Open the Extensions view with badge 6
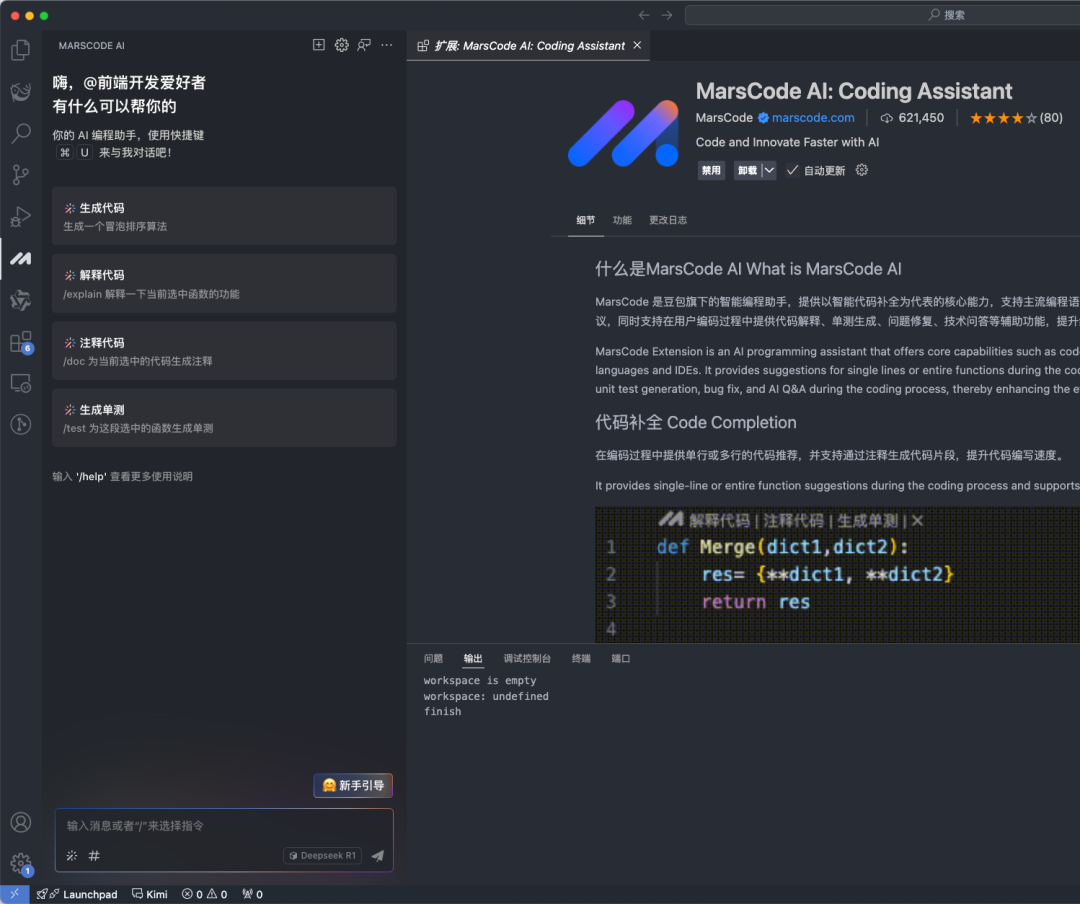1080x904 pixels. point(21,342)
